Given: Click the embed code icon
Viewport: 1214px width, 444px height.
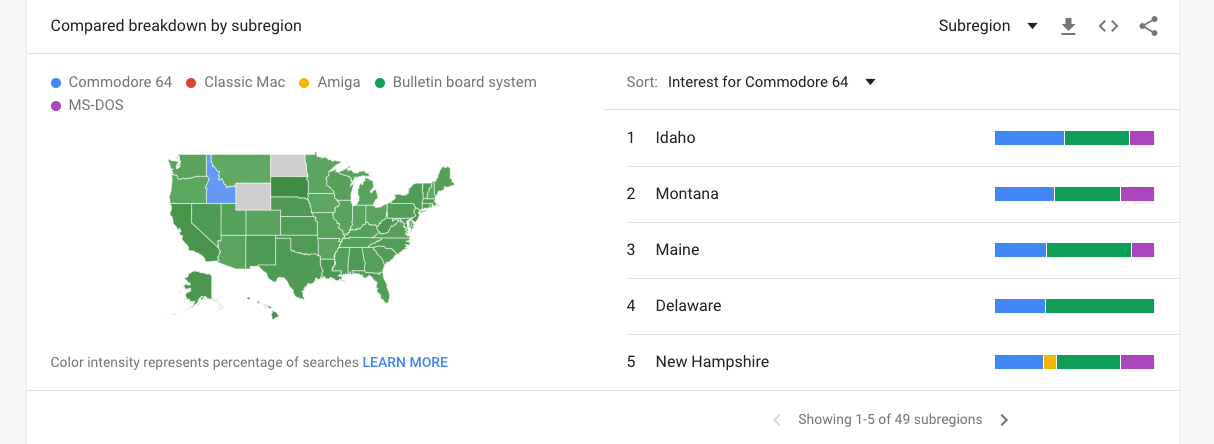Looking at the screenshot, I should click(1108, 27).
